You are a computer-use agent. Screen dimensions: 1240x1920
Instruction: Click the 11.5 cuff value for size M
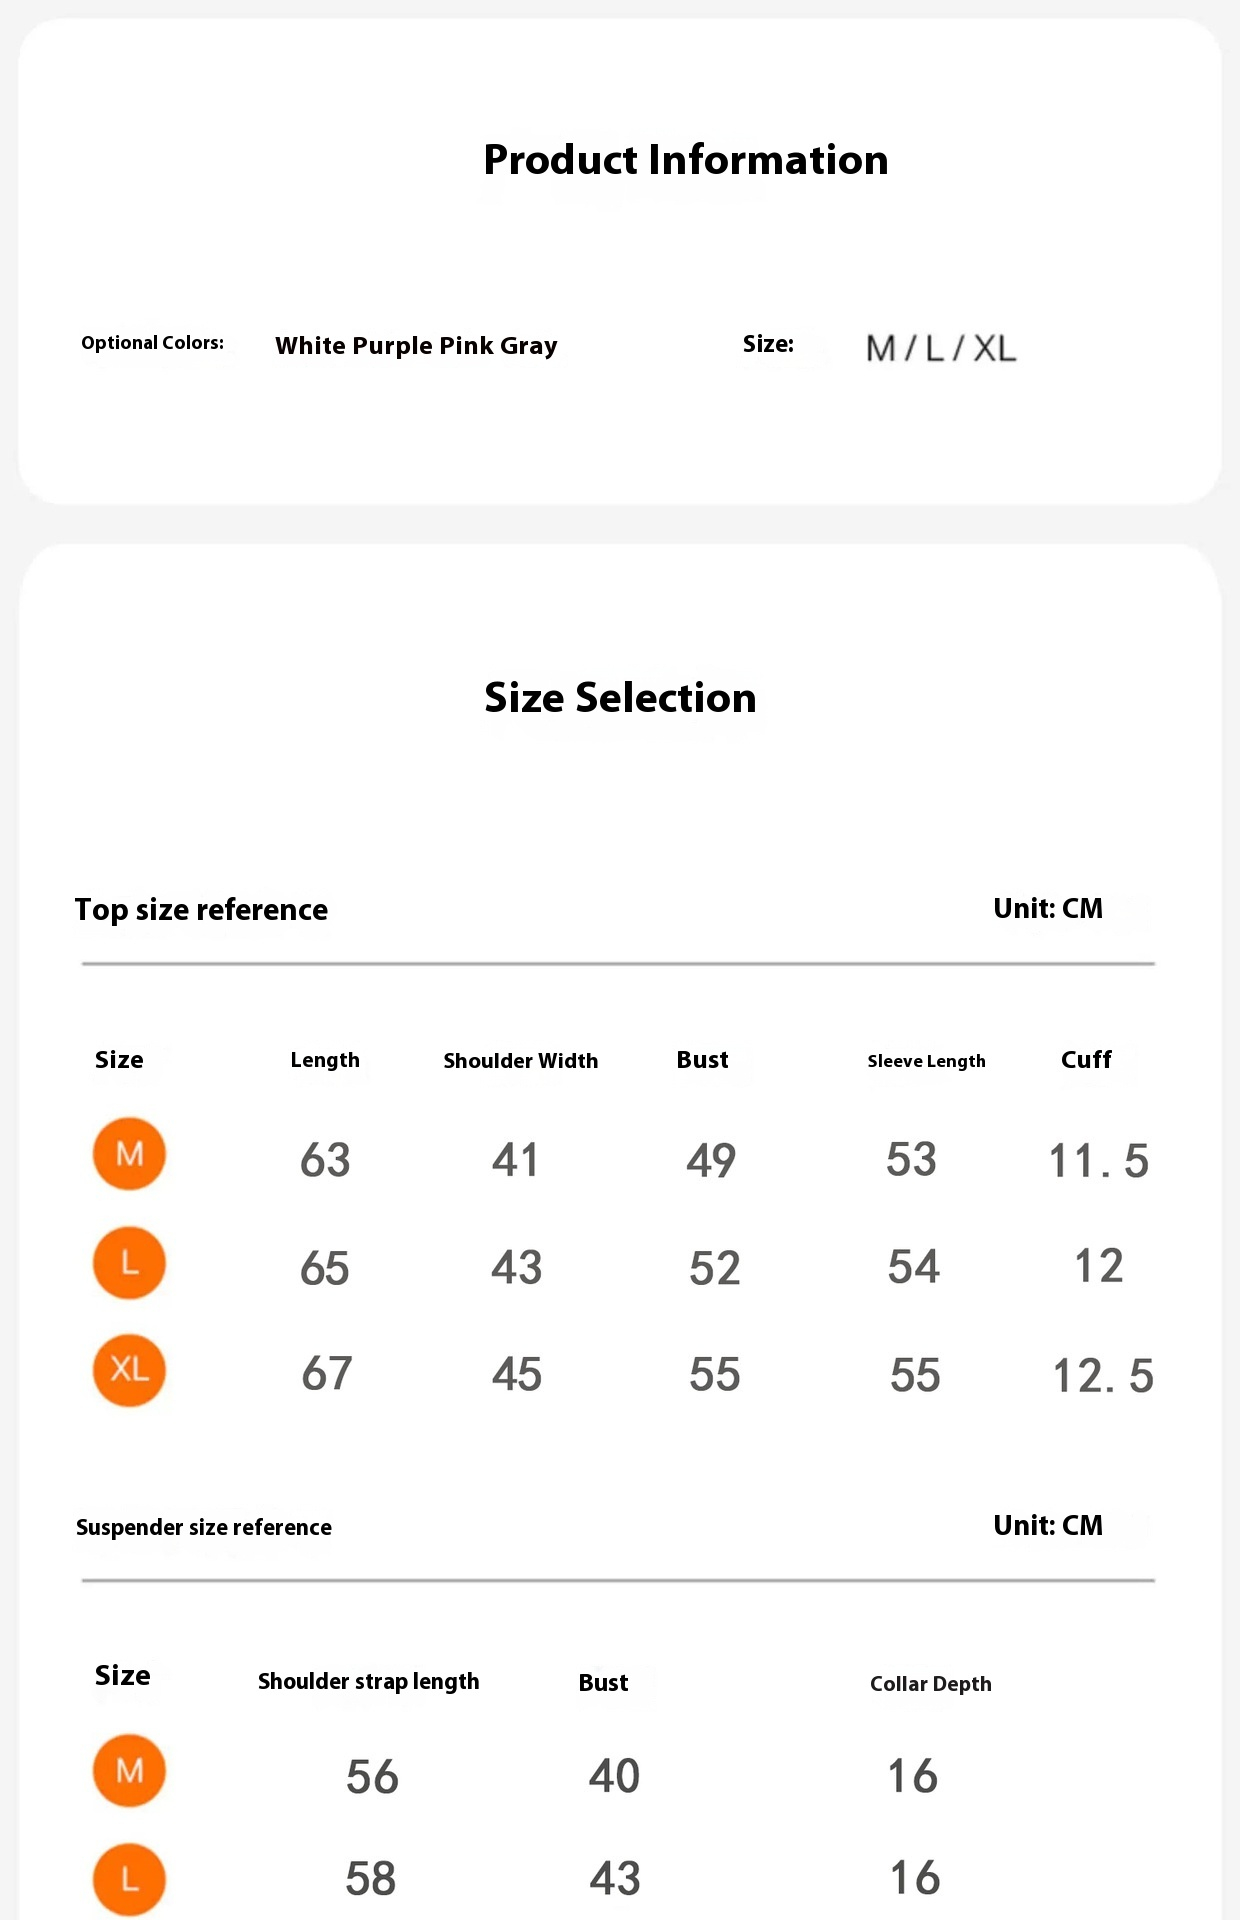[x=1098, y=1161]
